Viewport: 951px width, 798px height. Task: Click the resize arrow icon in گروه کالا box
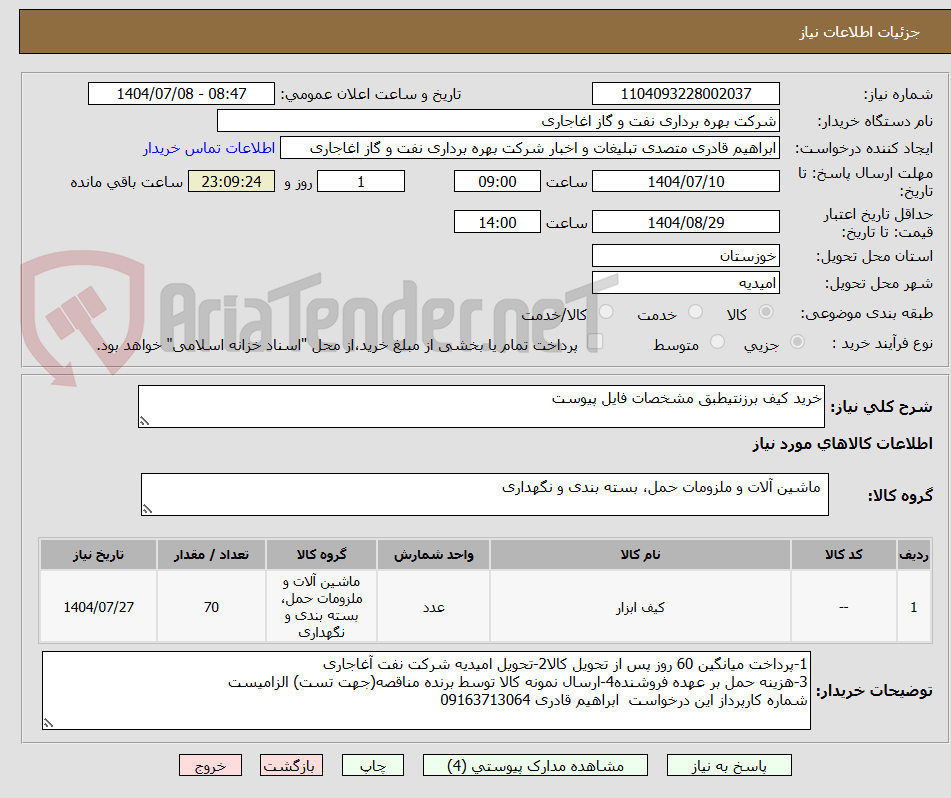coord(147,508)
